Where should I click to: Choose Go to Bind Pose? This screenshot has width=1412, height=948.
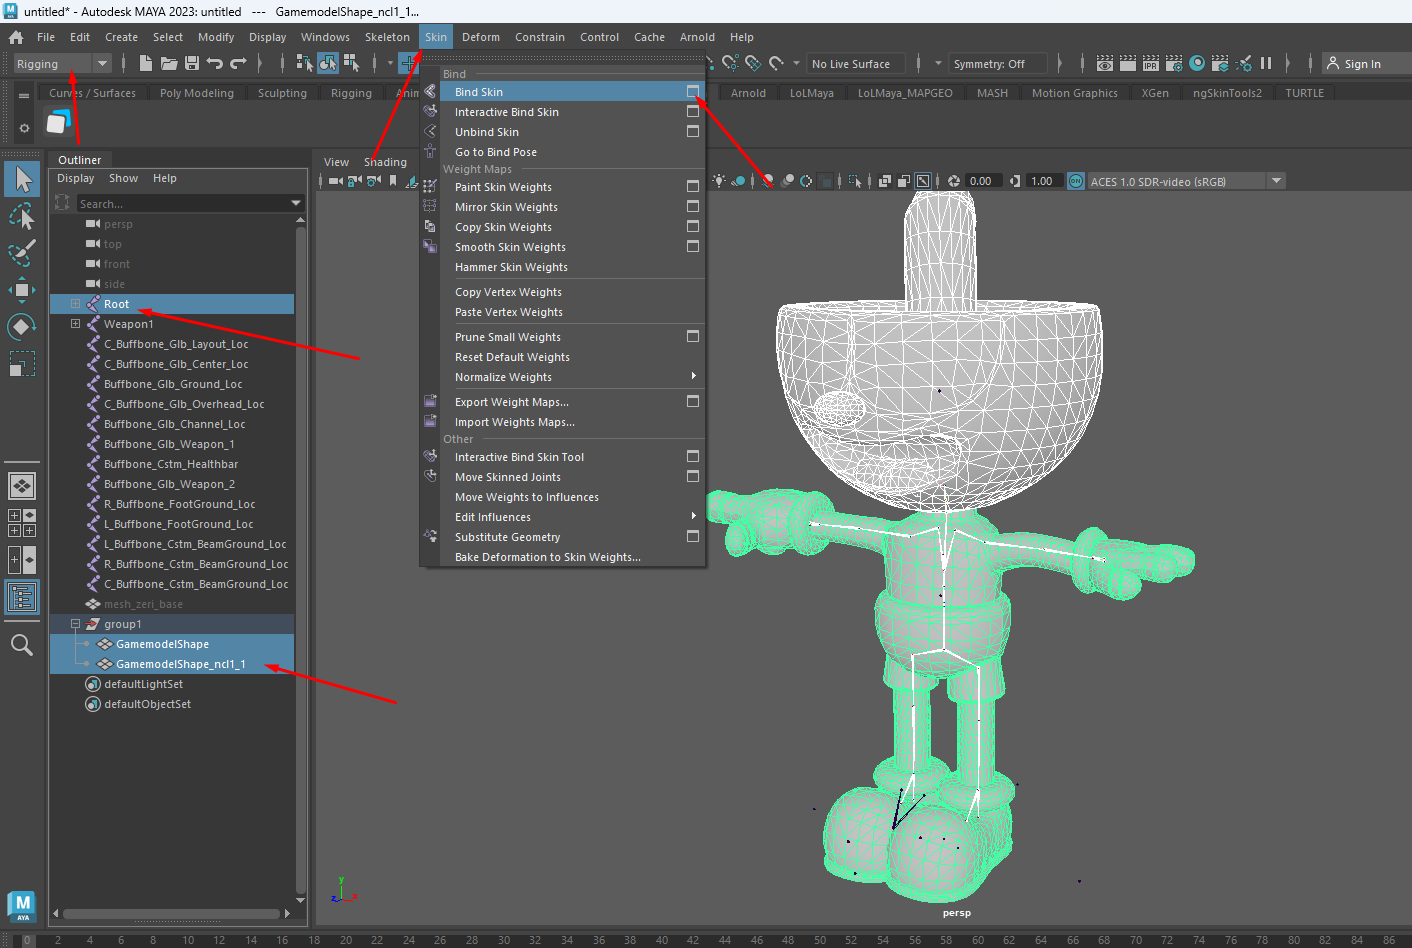tap(496, 152)
